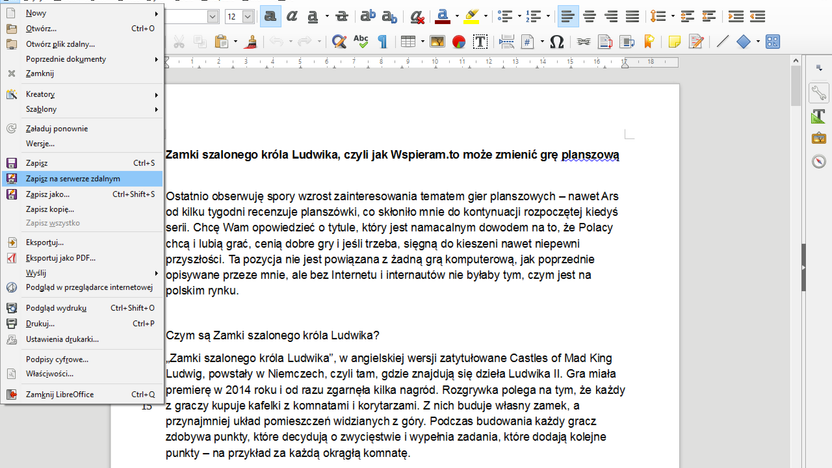
Task: Insert special character Omega
Action: click(557, 41)
